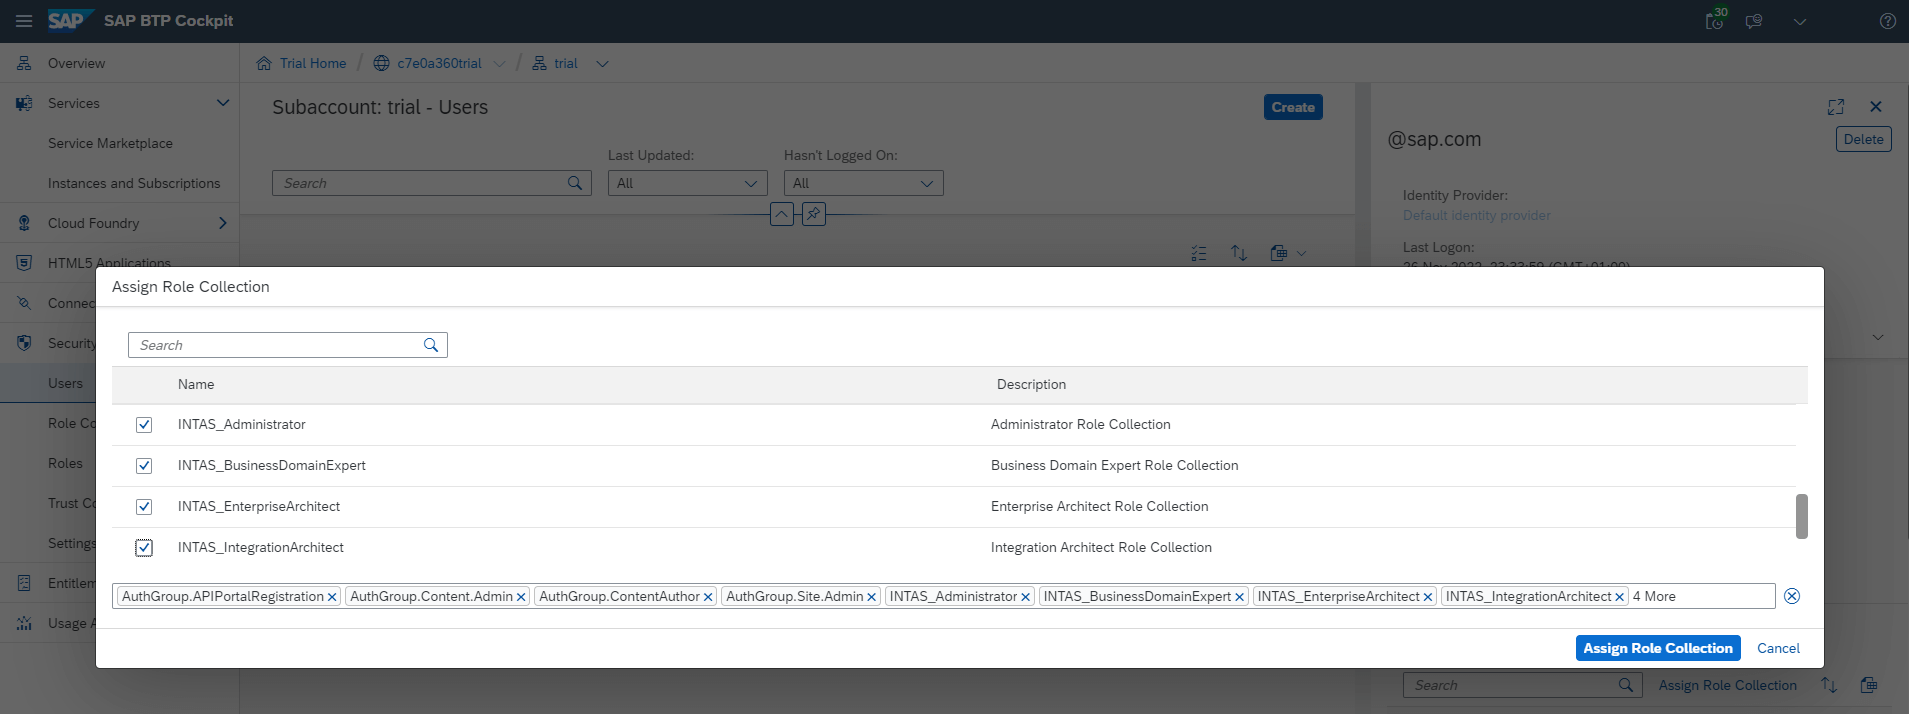Viewport: 1909px width, 714px height.
Task: Show the 4 More selected tokens
Action: tap(1654, 596)
